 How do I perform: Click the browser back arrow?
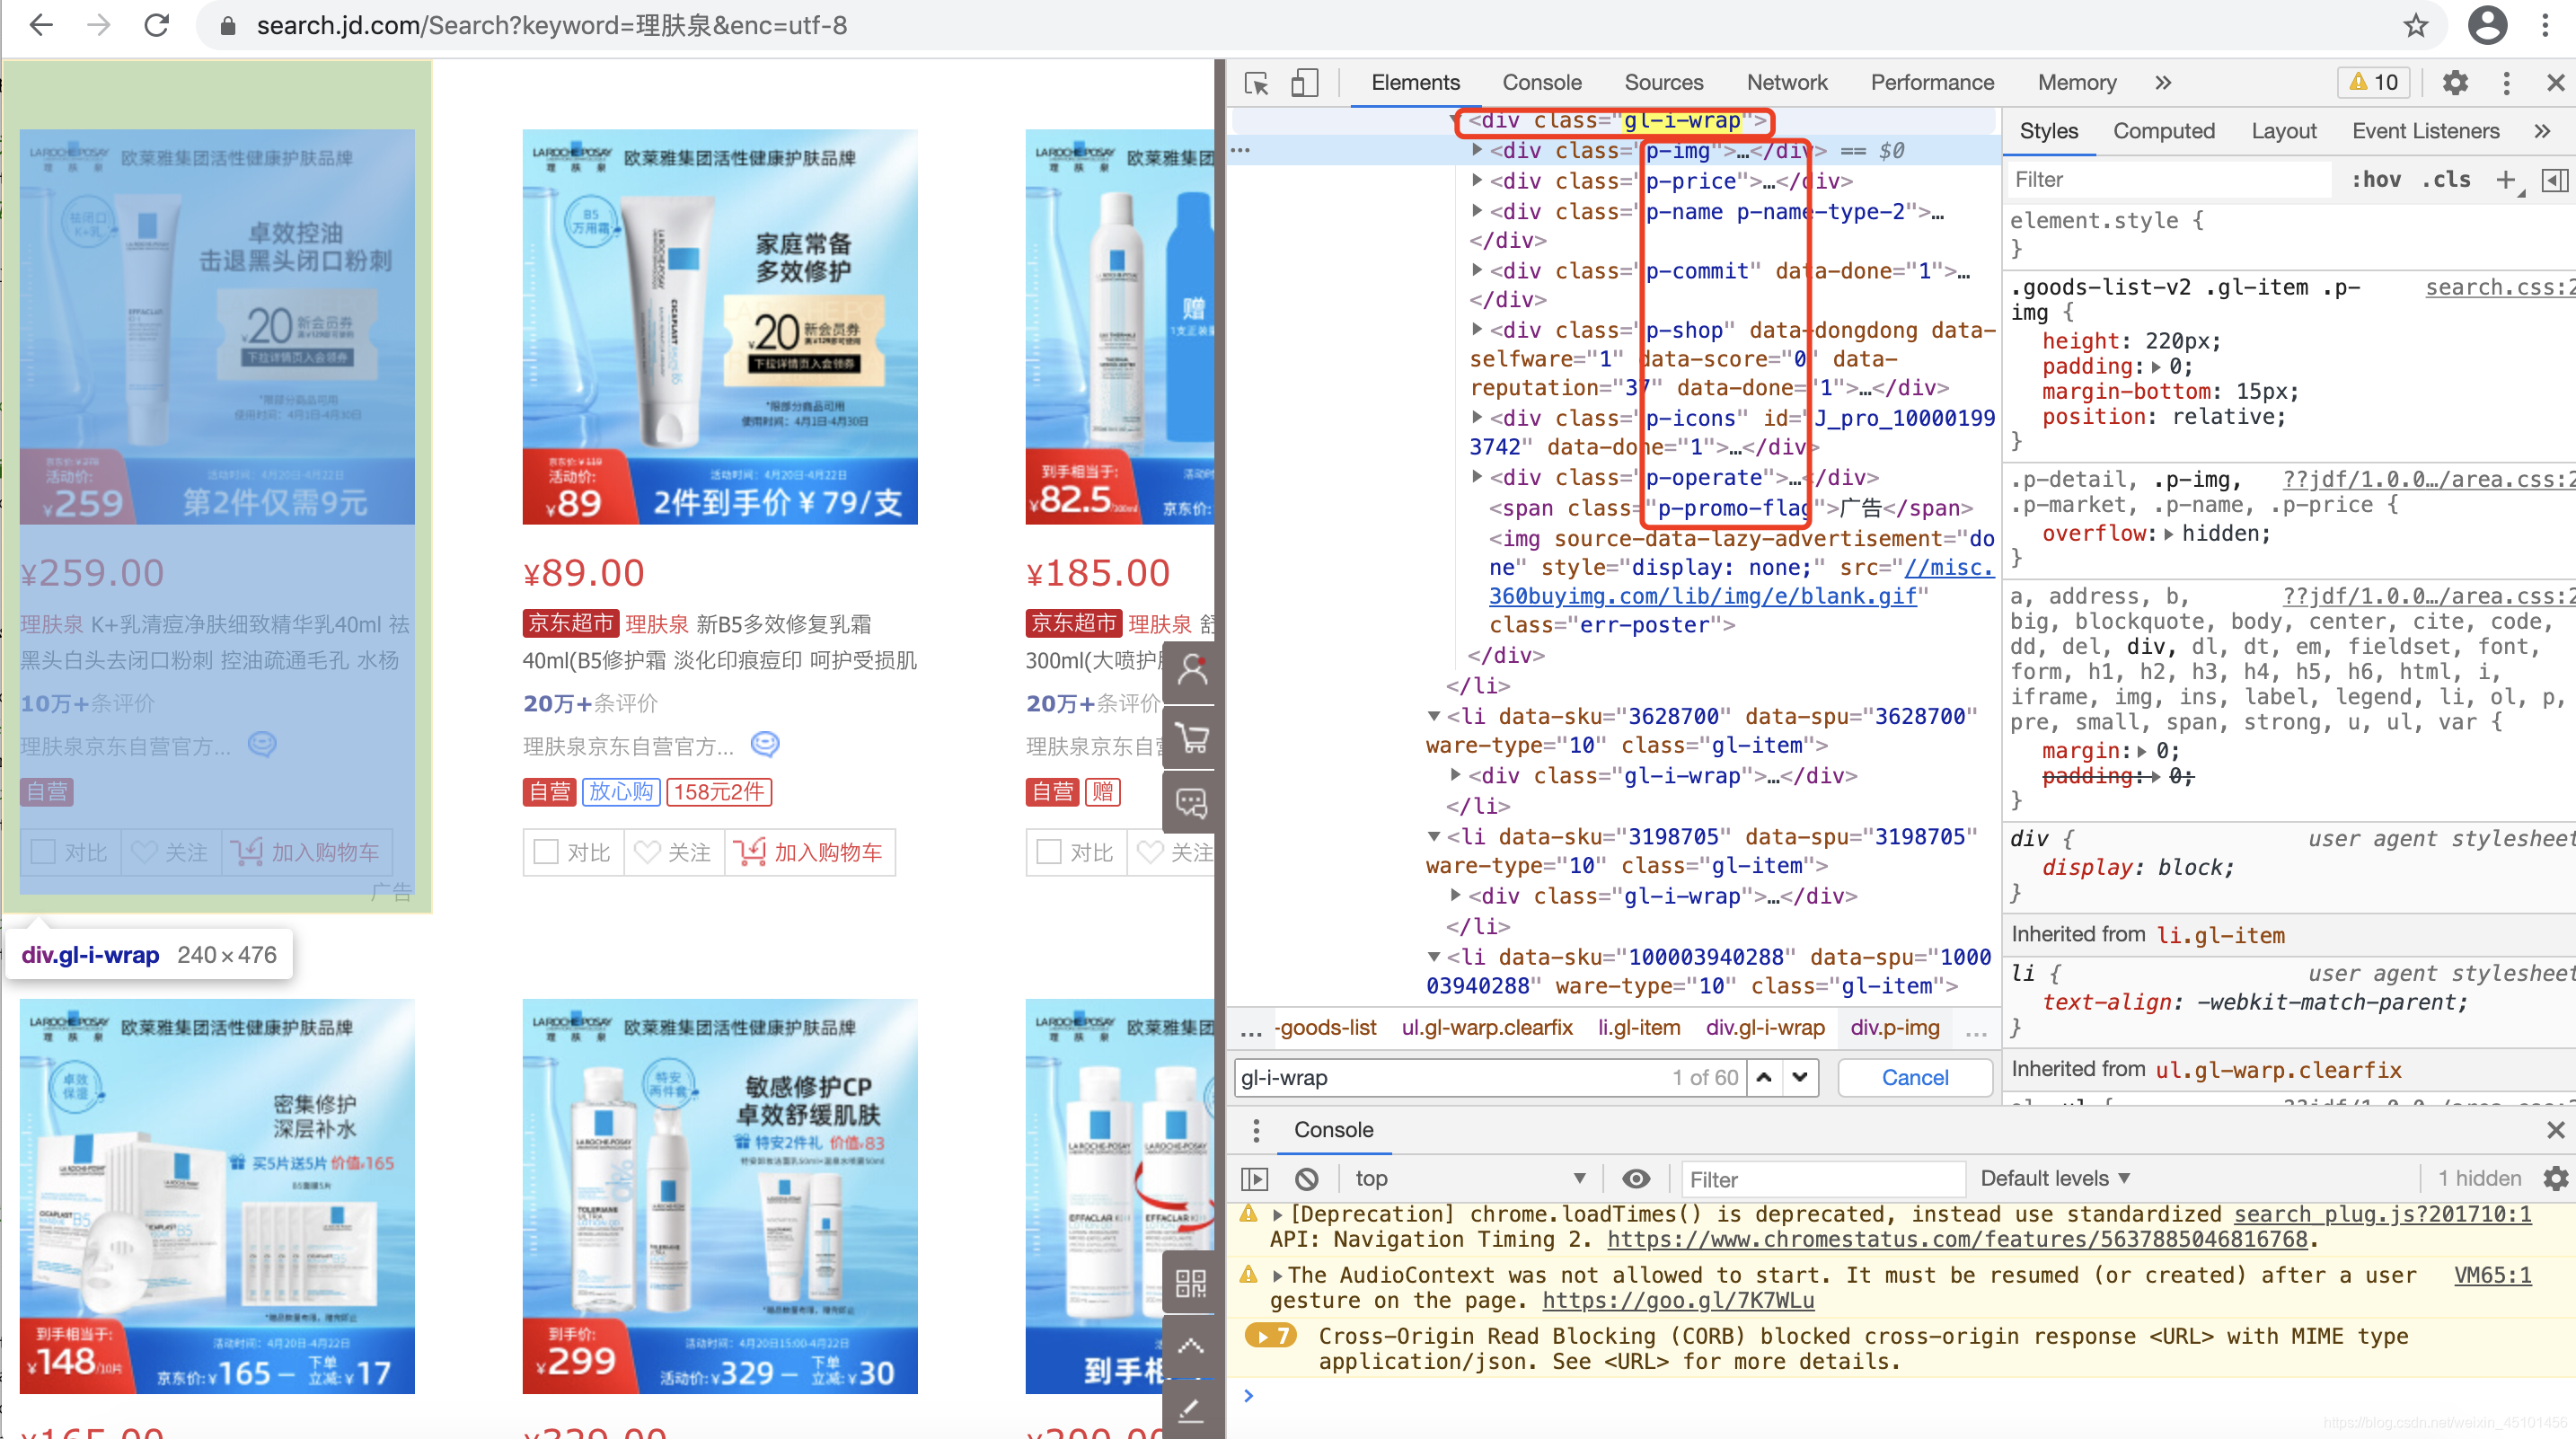point(41,25)
